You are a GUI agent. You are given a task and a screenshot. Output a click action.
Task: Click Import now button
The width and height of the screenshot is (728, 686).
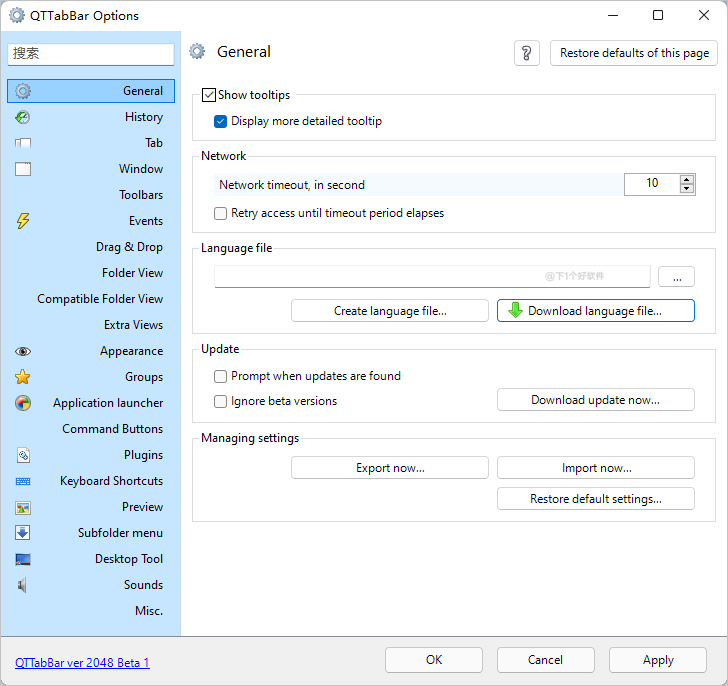point(596,467)
